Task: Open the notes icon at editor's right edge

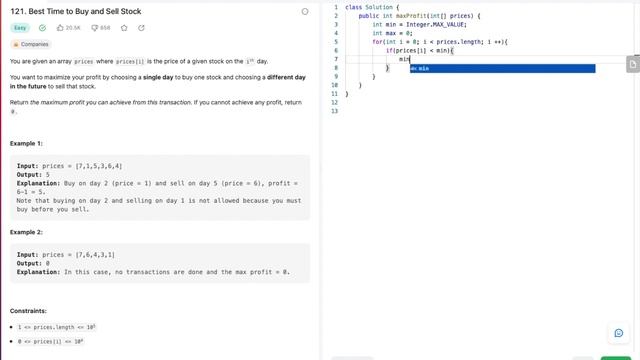Action: point(633,64)
